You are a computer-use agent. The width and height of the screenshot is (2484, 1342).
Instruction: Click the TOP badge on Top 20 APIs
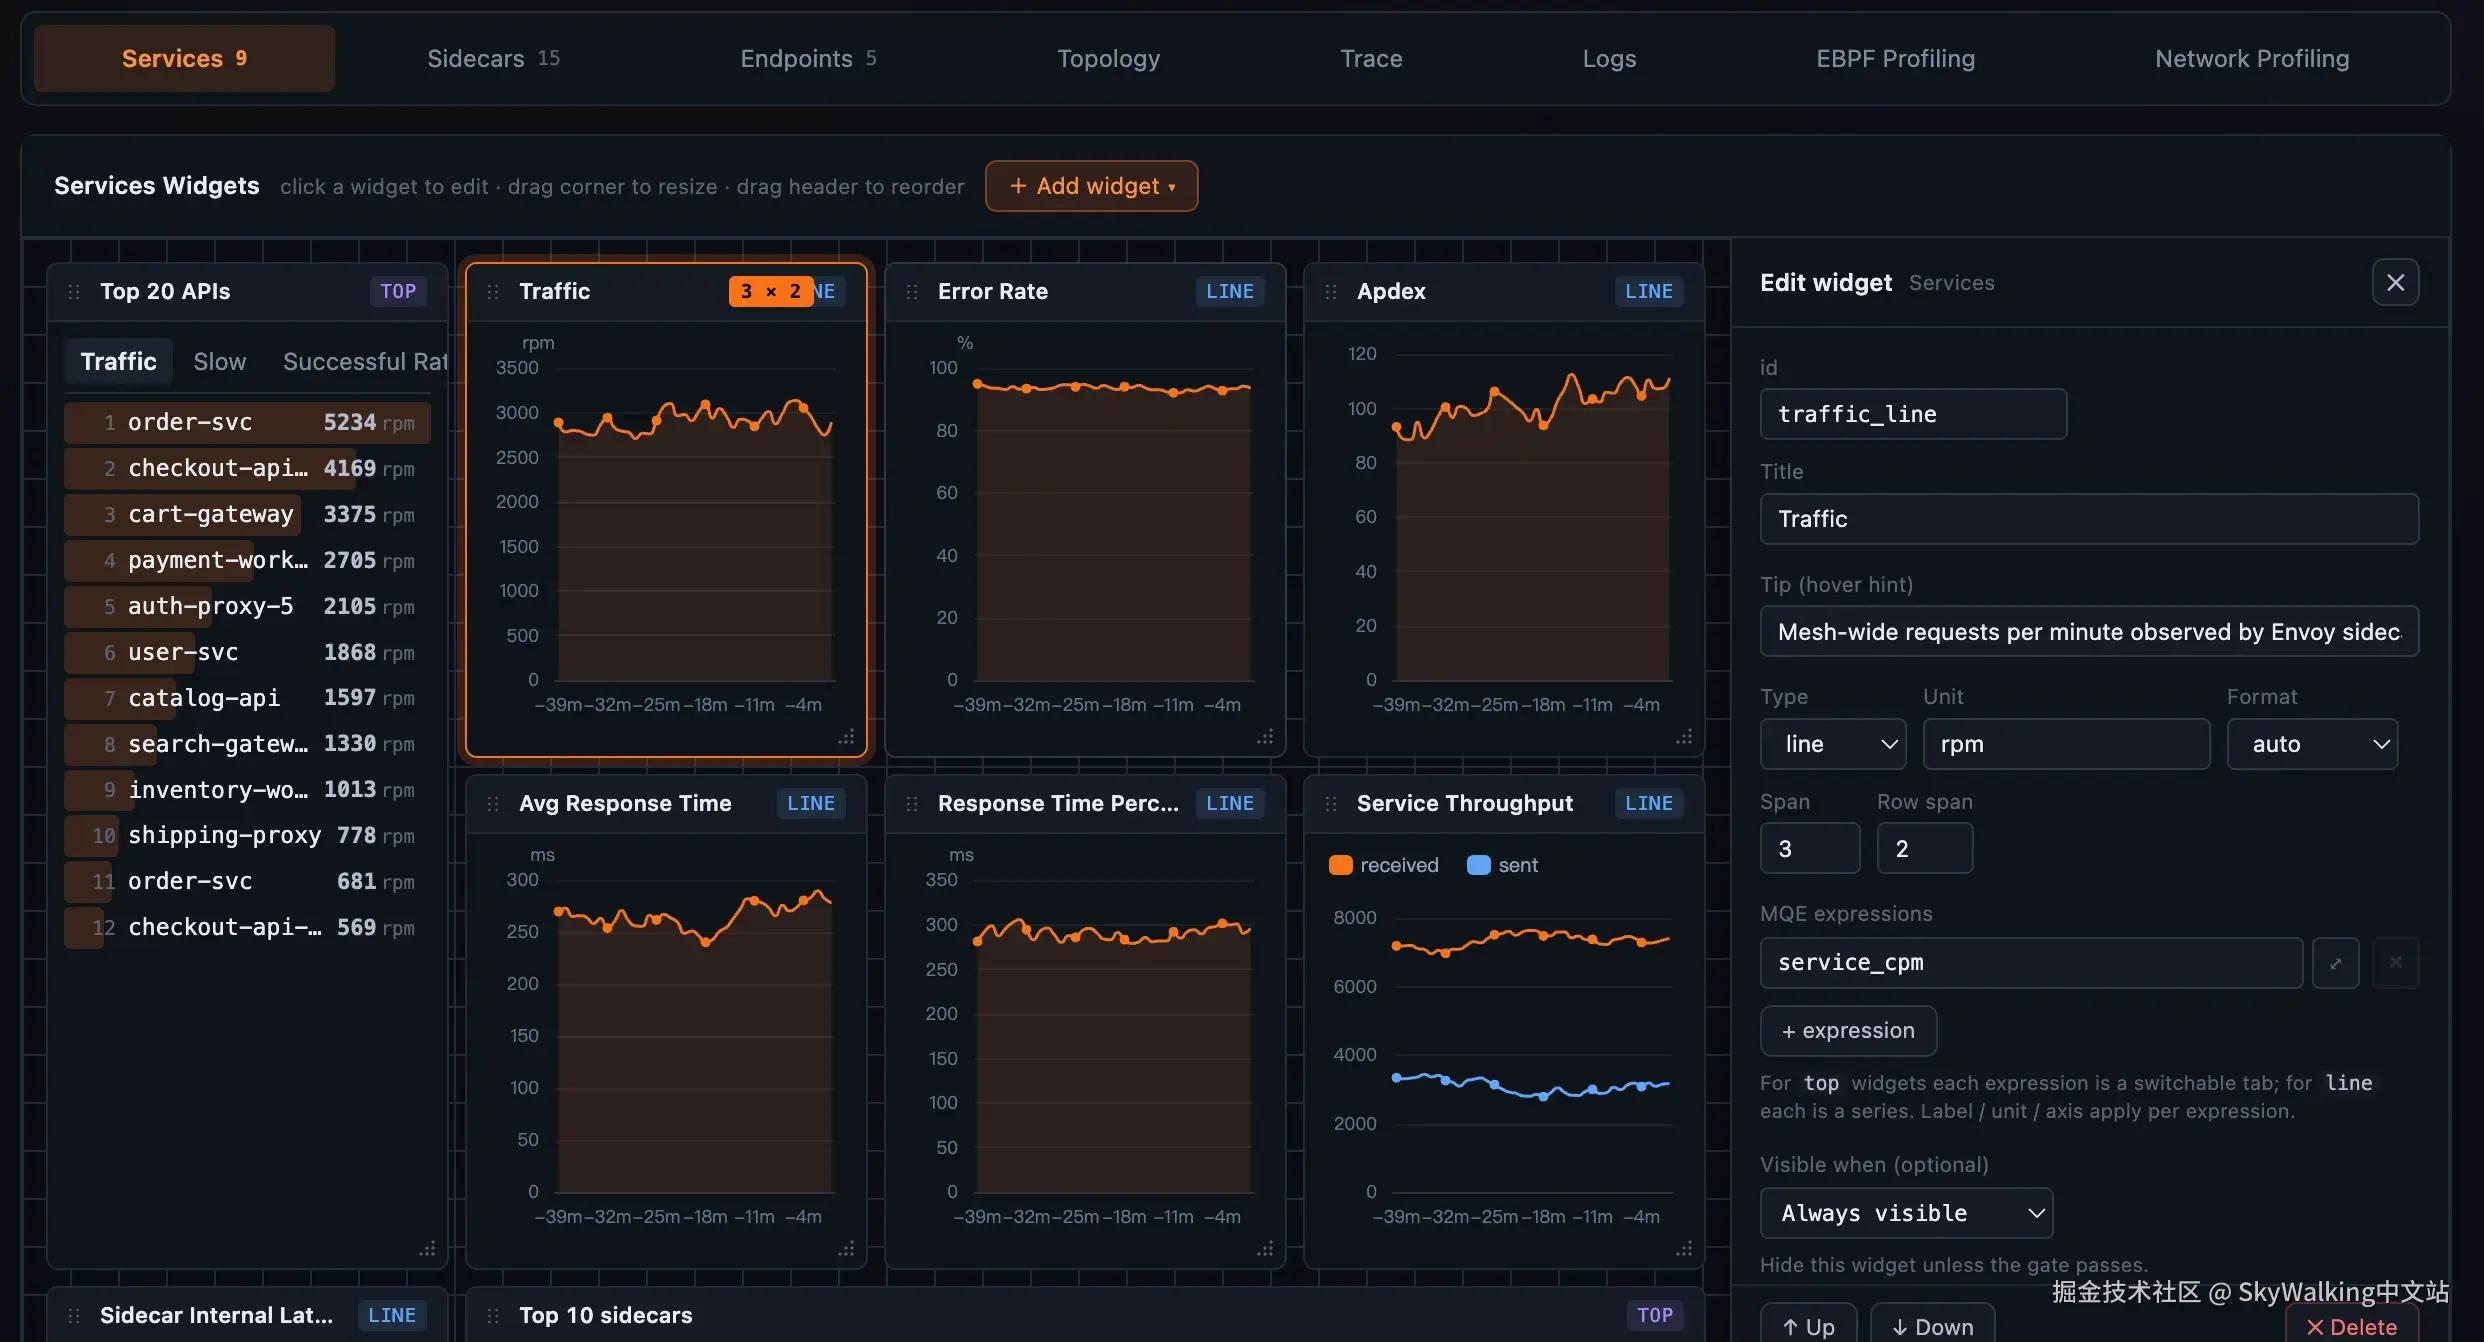pyautogui.click(x=398, y=291)
